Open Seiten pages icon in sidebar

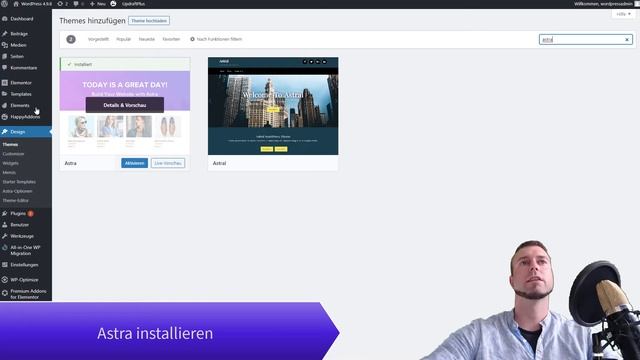tap(4, 56)
